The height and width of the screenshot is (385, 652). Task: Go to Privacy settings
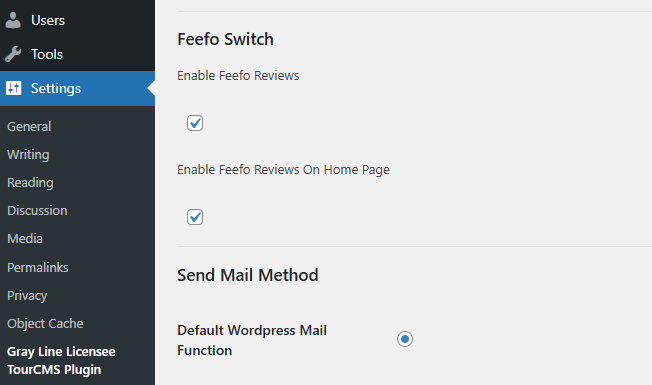[x=27, y=296]
